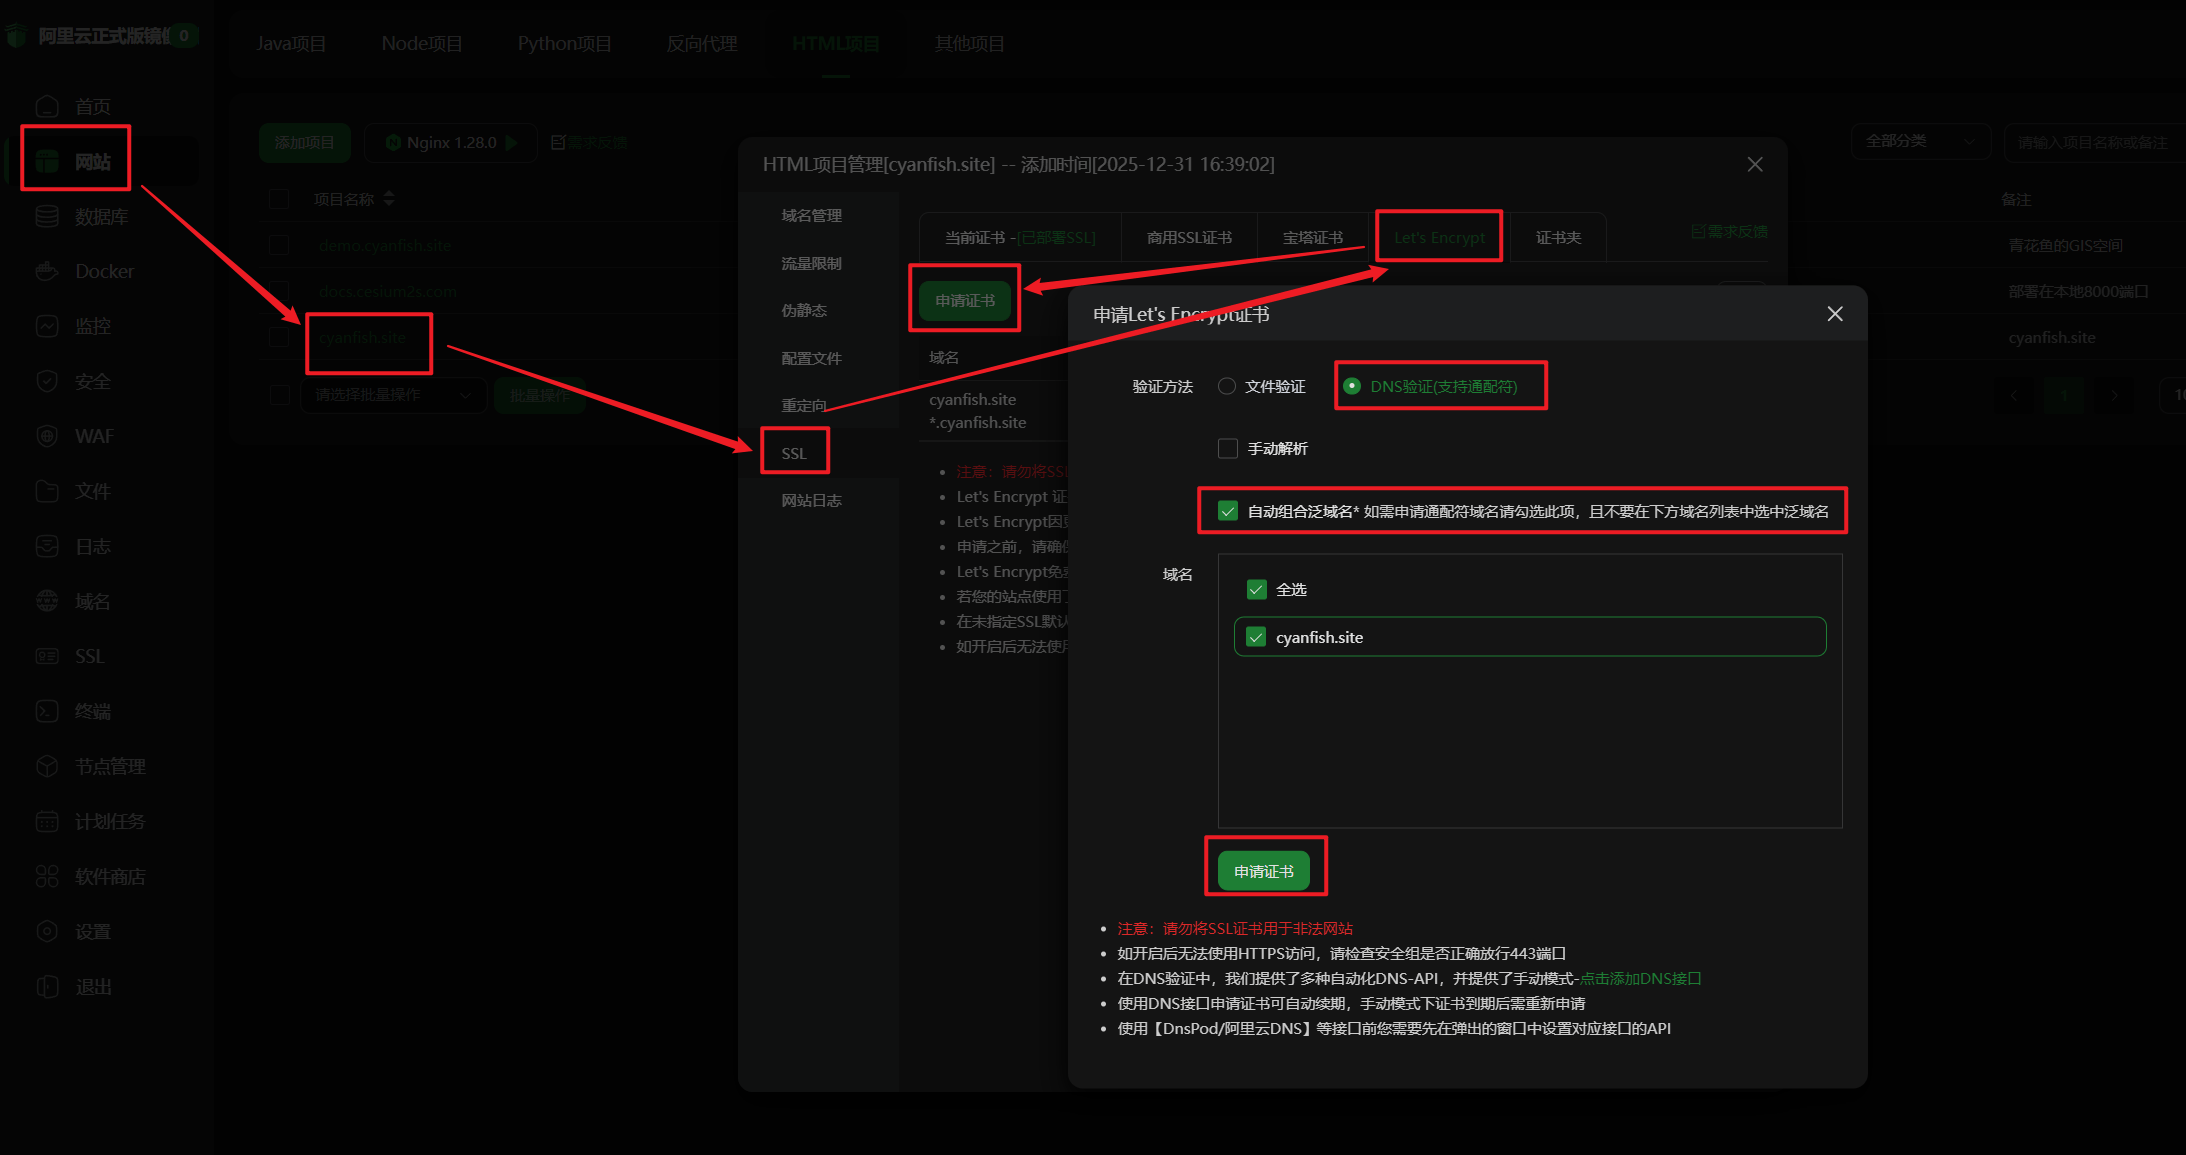Click the settings (设置) gear icon

[x=47, y=931]
